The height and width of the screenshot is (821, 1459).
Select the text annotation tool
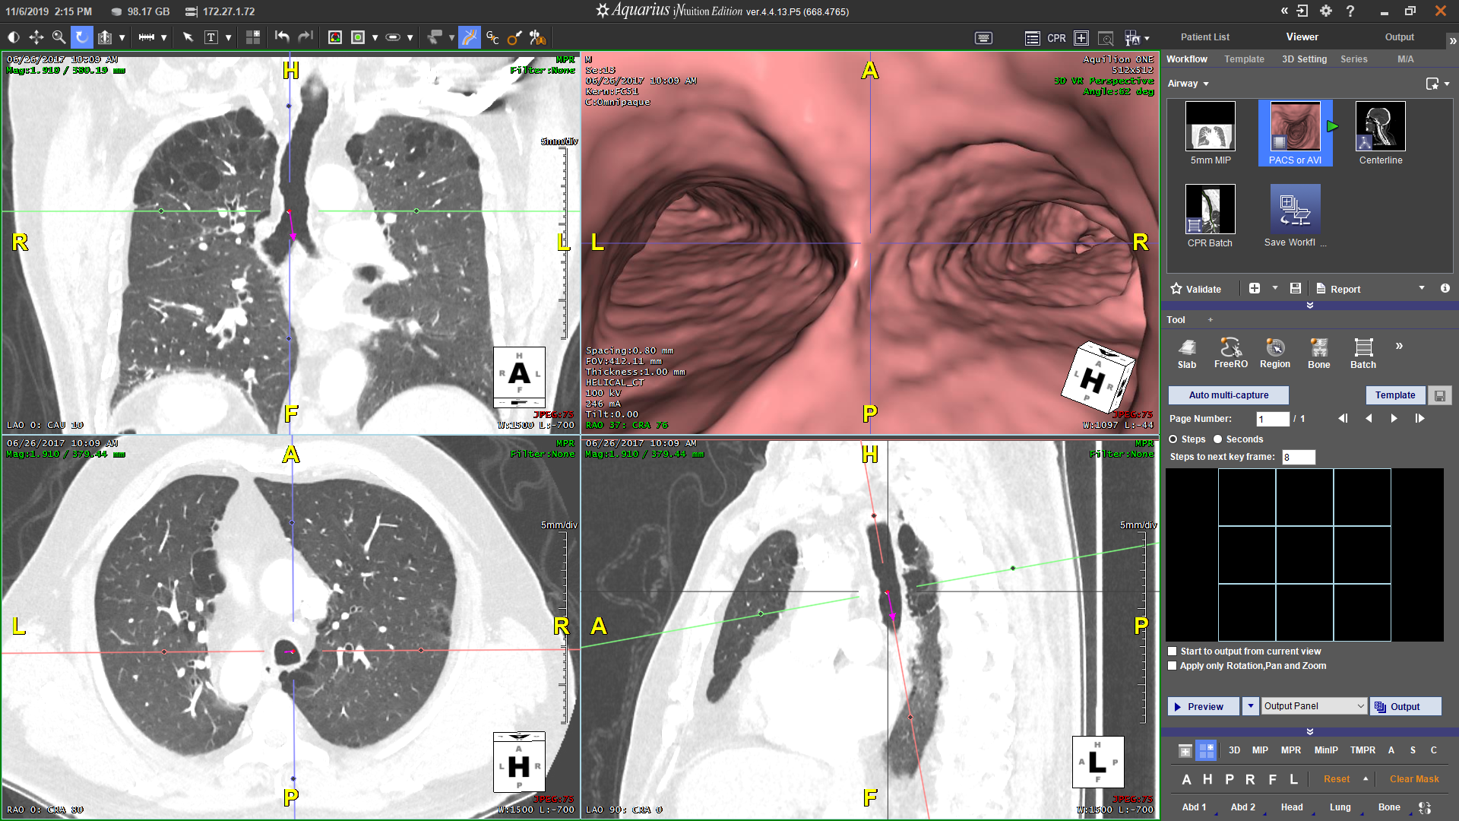(211, 37)
